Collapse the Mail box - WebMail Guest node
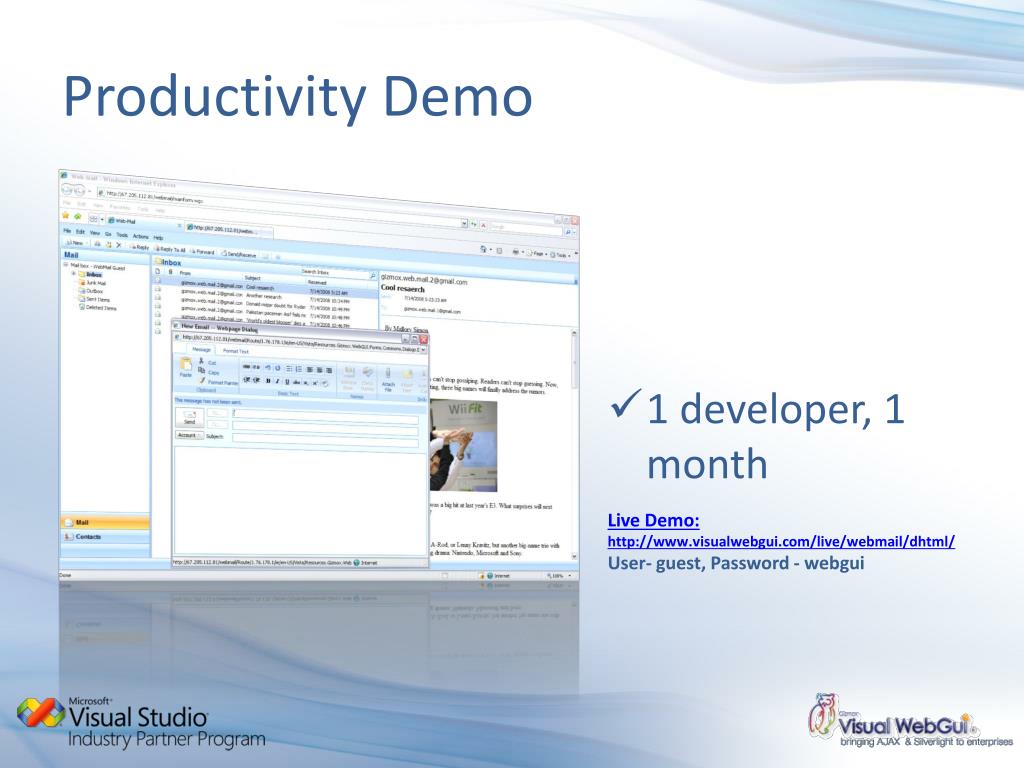The width and height of the screenshot is (1024, 768). (66, 266)
